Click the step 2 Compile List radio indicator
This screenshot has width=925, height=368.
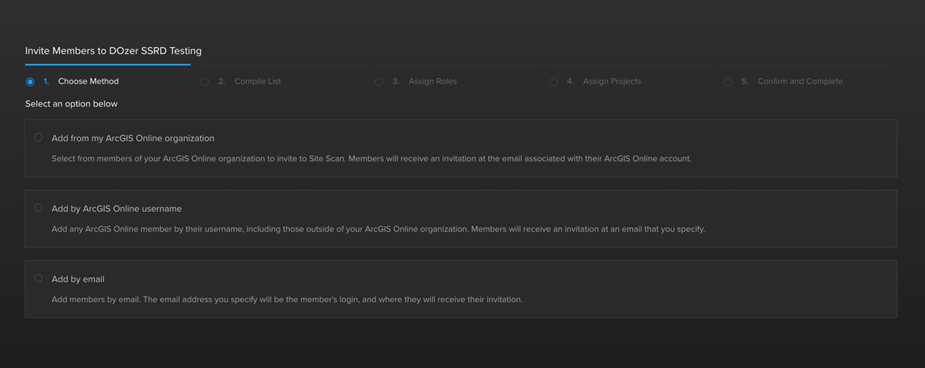coord(205,82)
